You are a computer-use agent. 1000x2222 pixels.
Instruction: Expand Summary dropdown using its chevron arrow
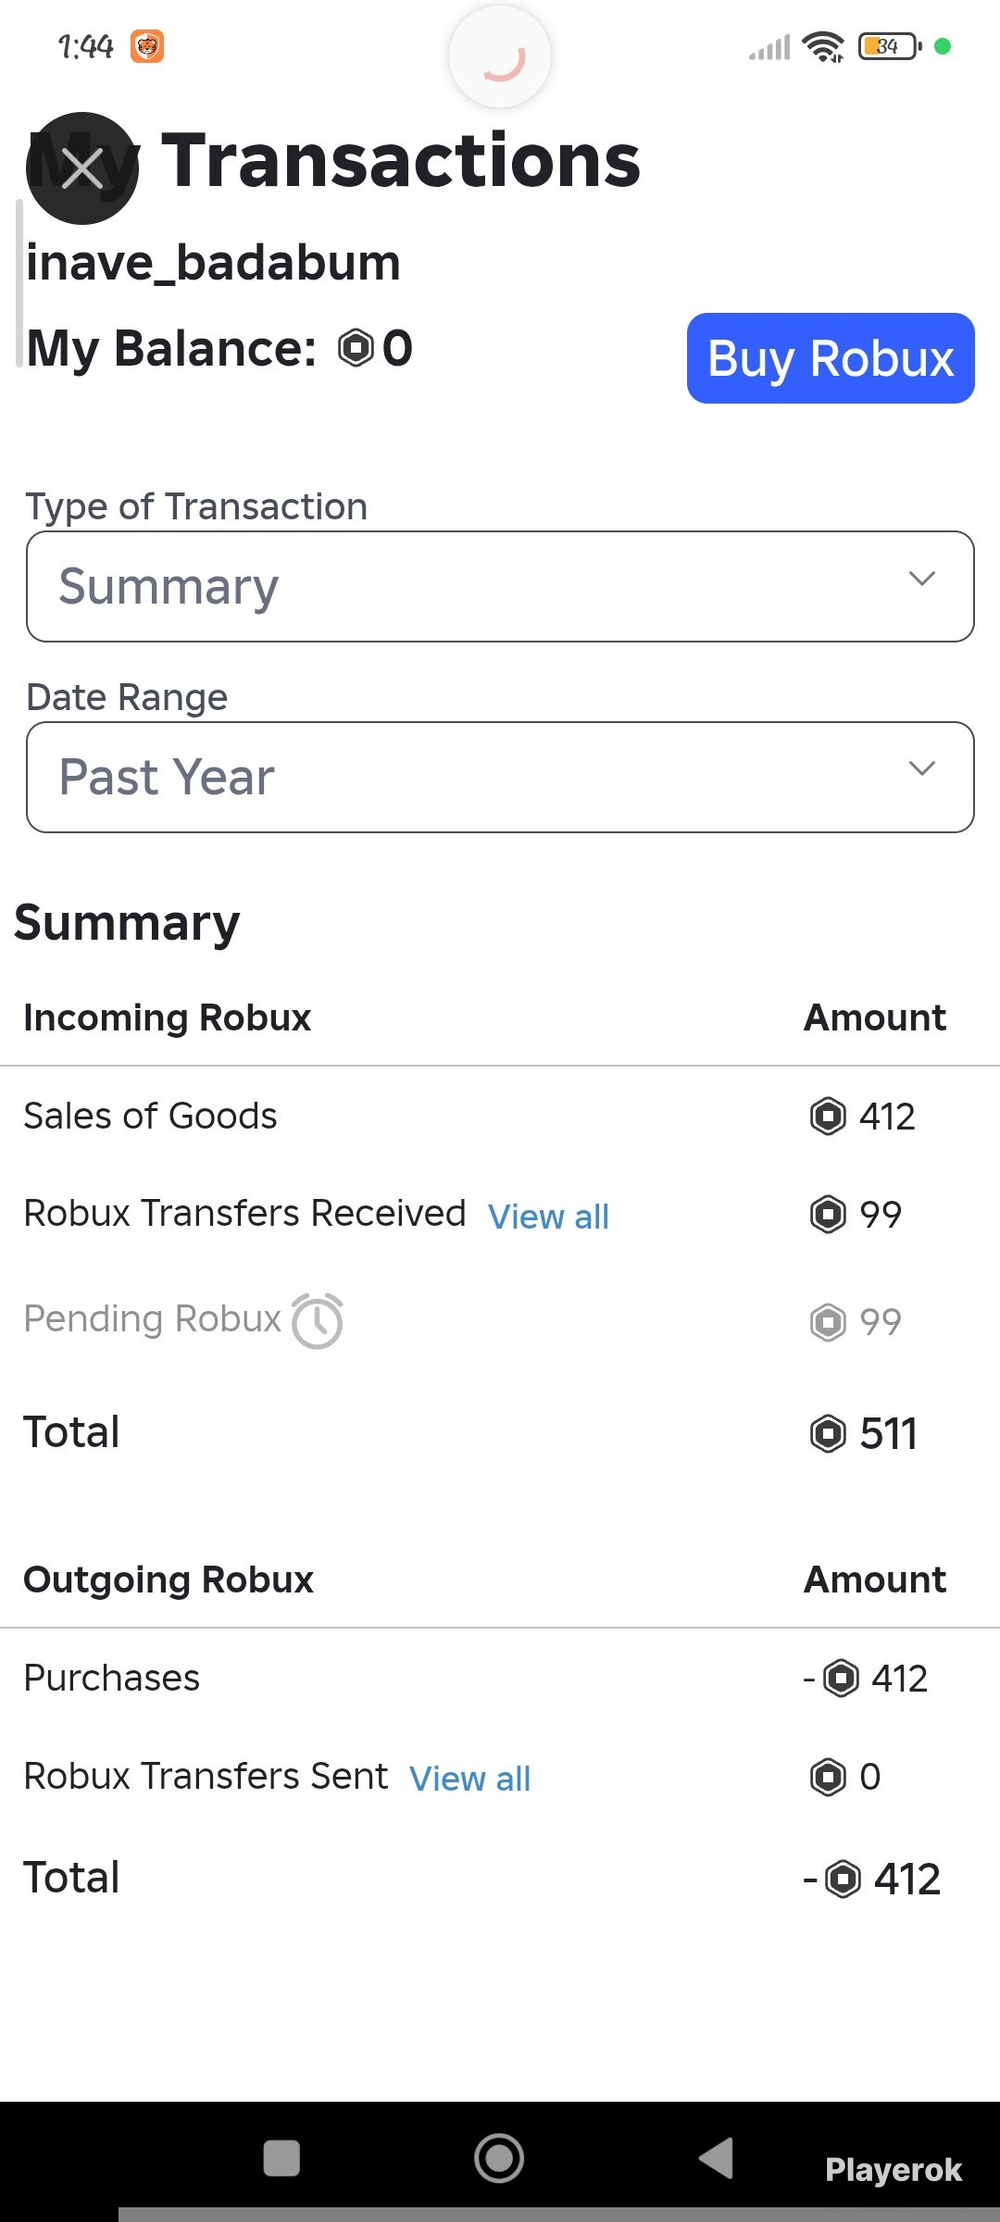pos(921,578)
